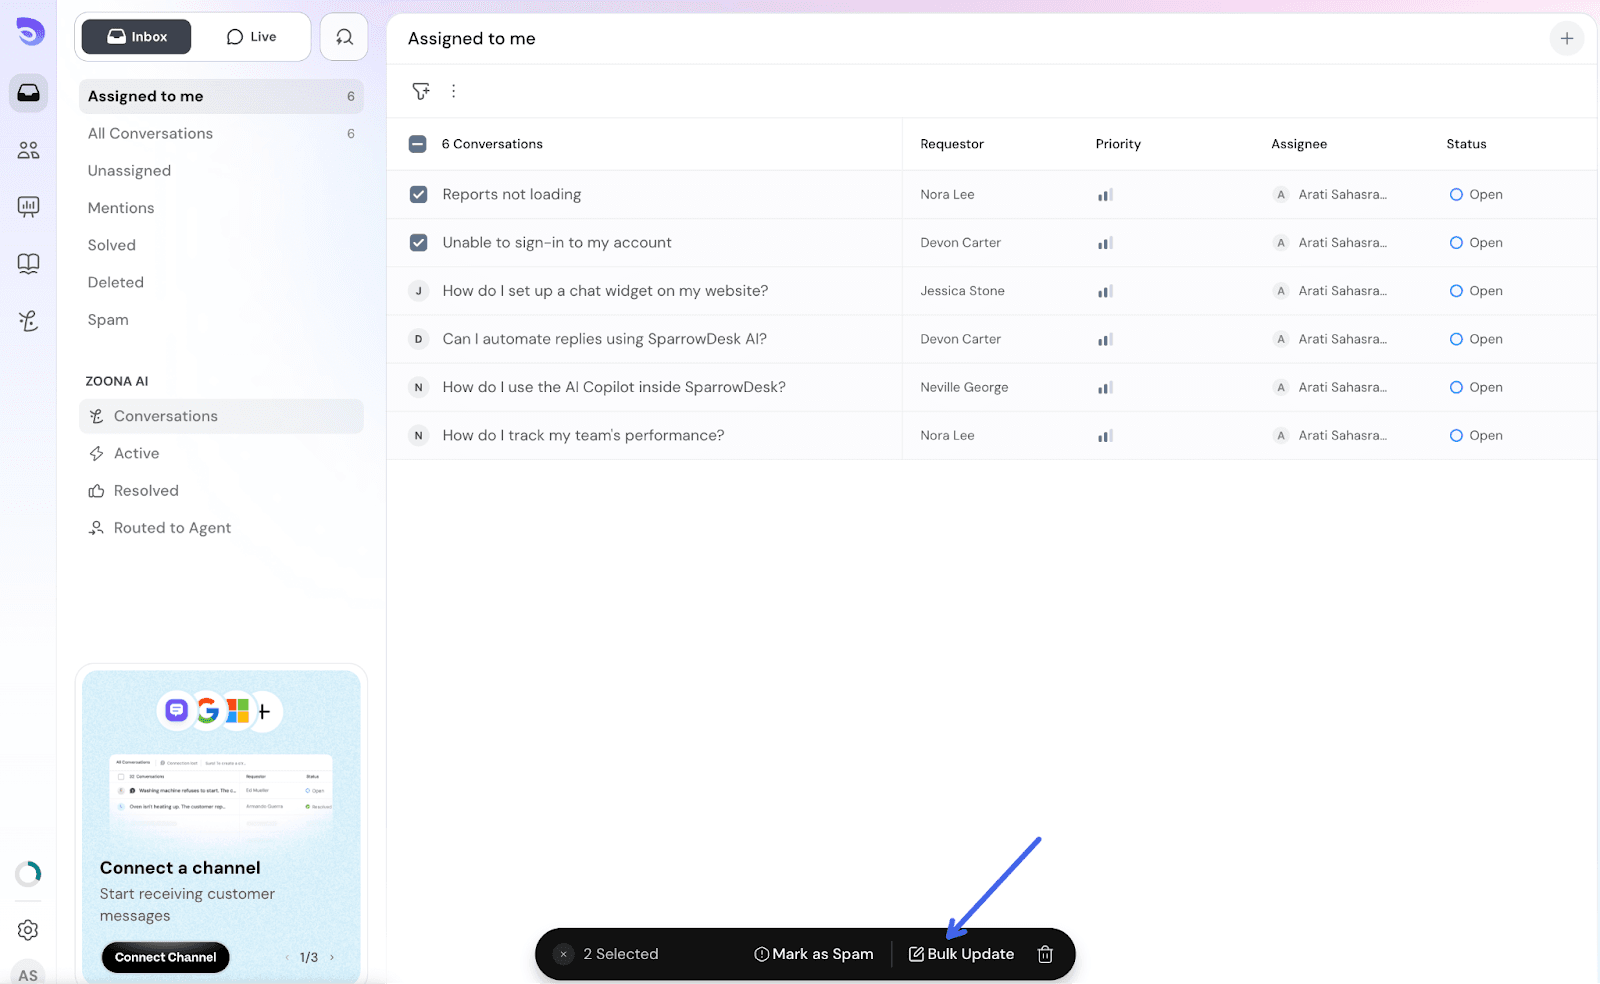Click the trash delete icon in bulk bar

(1045, 954)
